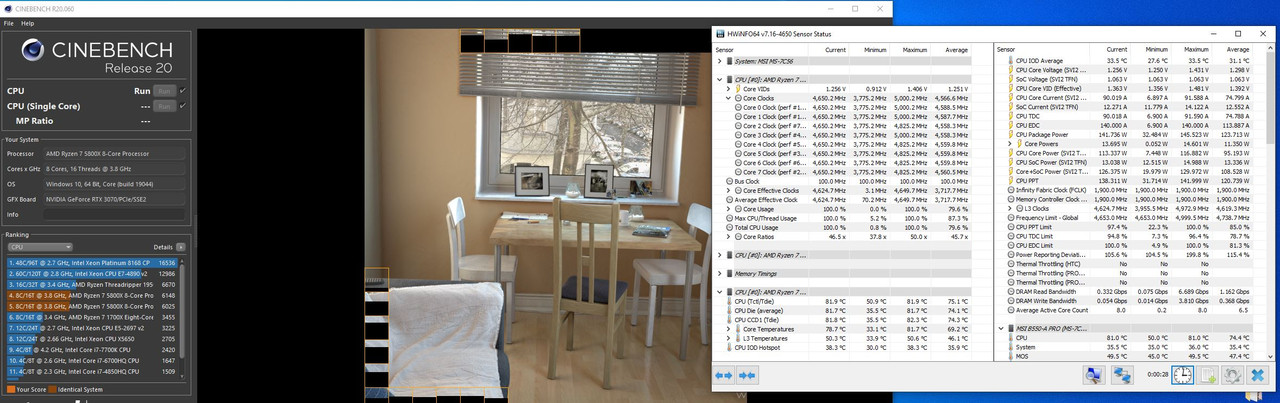Toggle the CPU (Single Core) test checkbox
The image size is (1280, 403).
183,106
